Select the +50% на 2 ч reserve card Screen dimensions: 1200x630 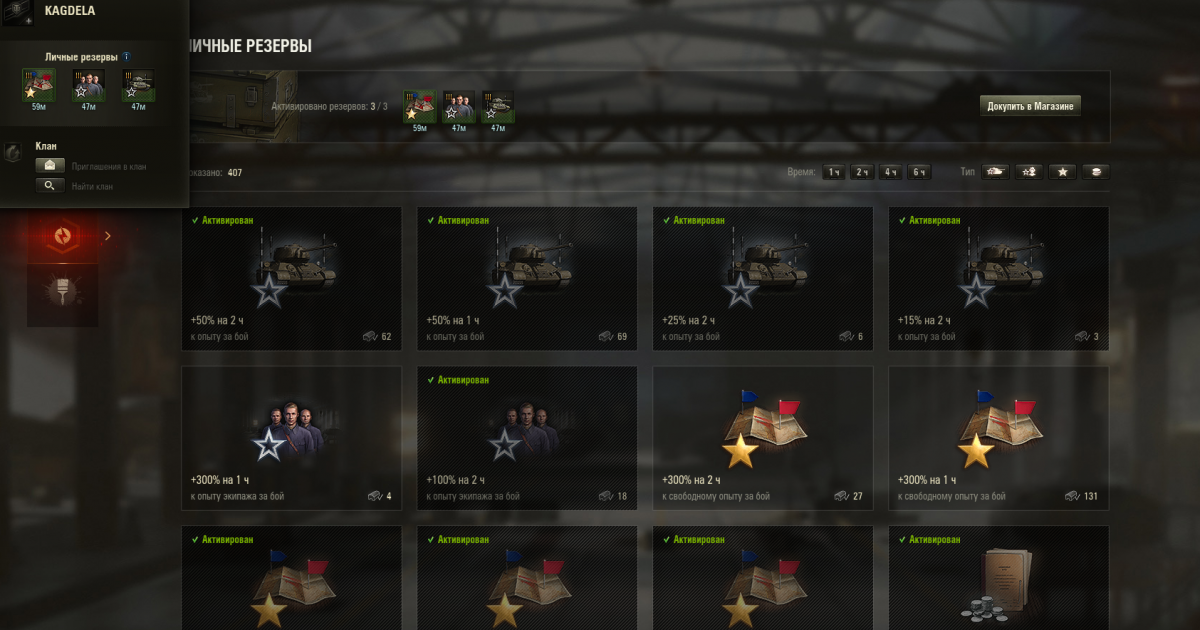click(291, 278)
